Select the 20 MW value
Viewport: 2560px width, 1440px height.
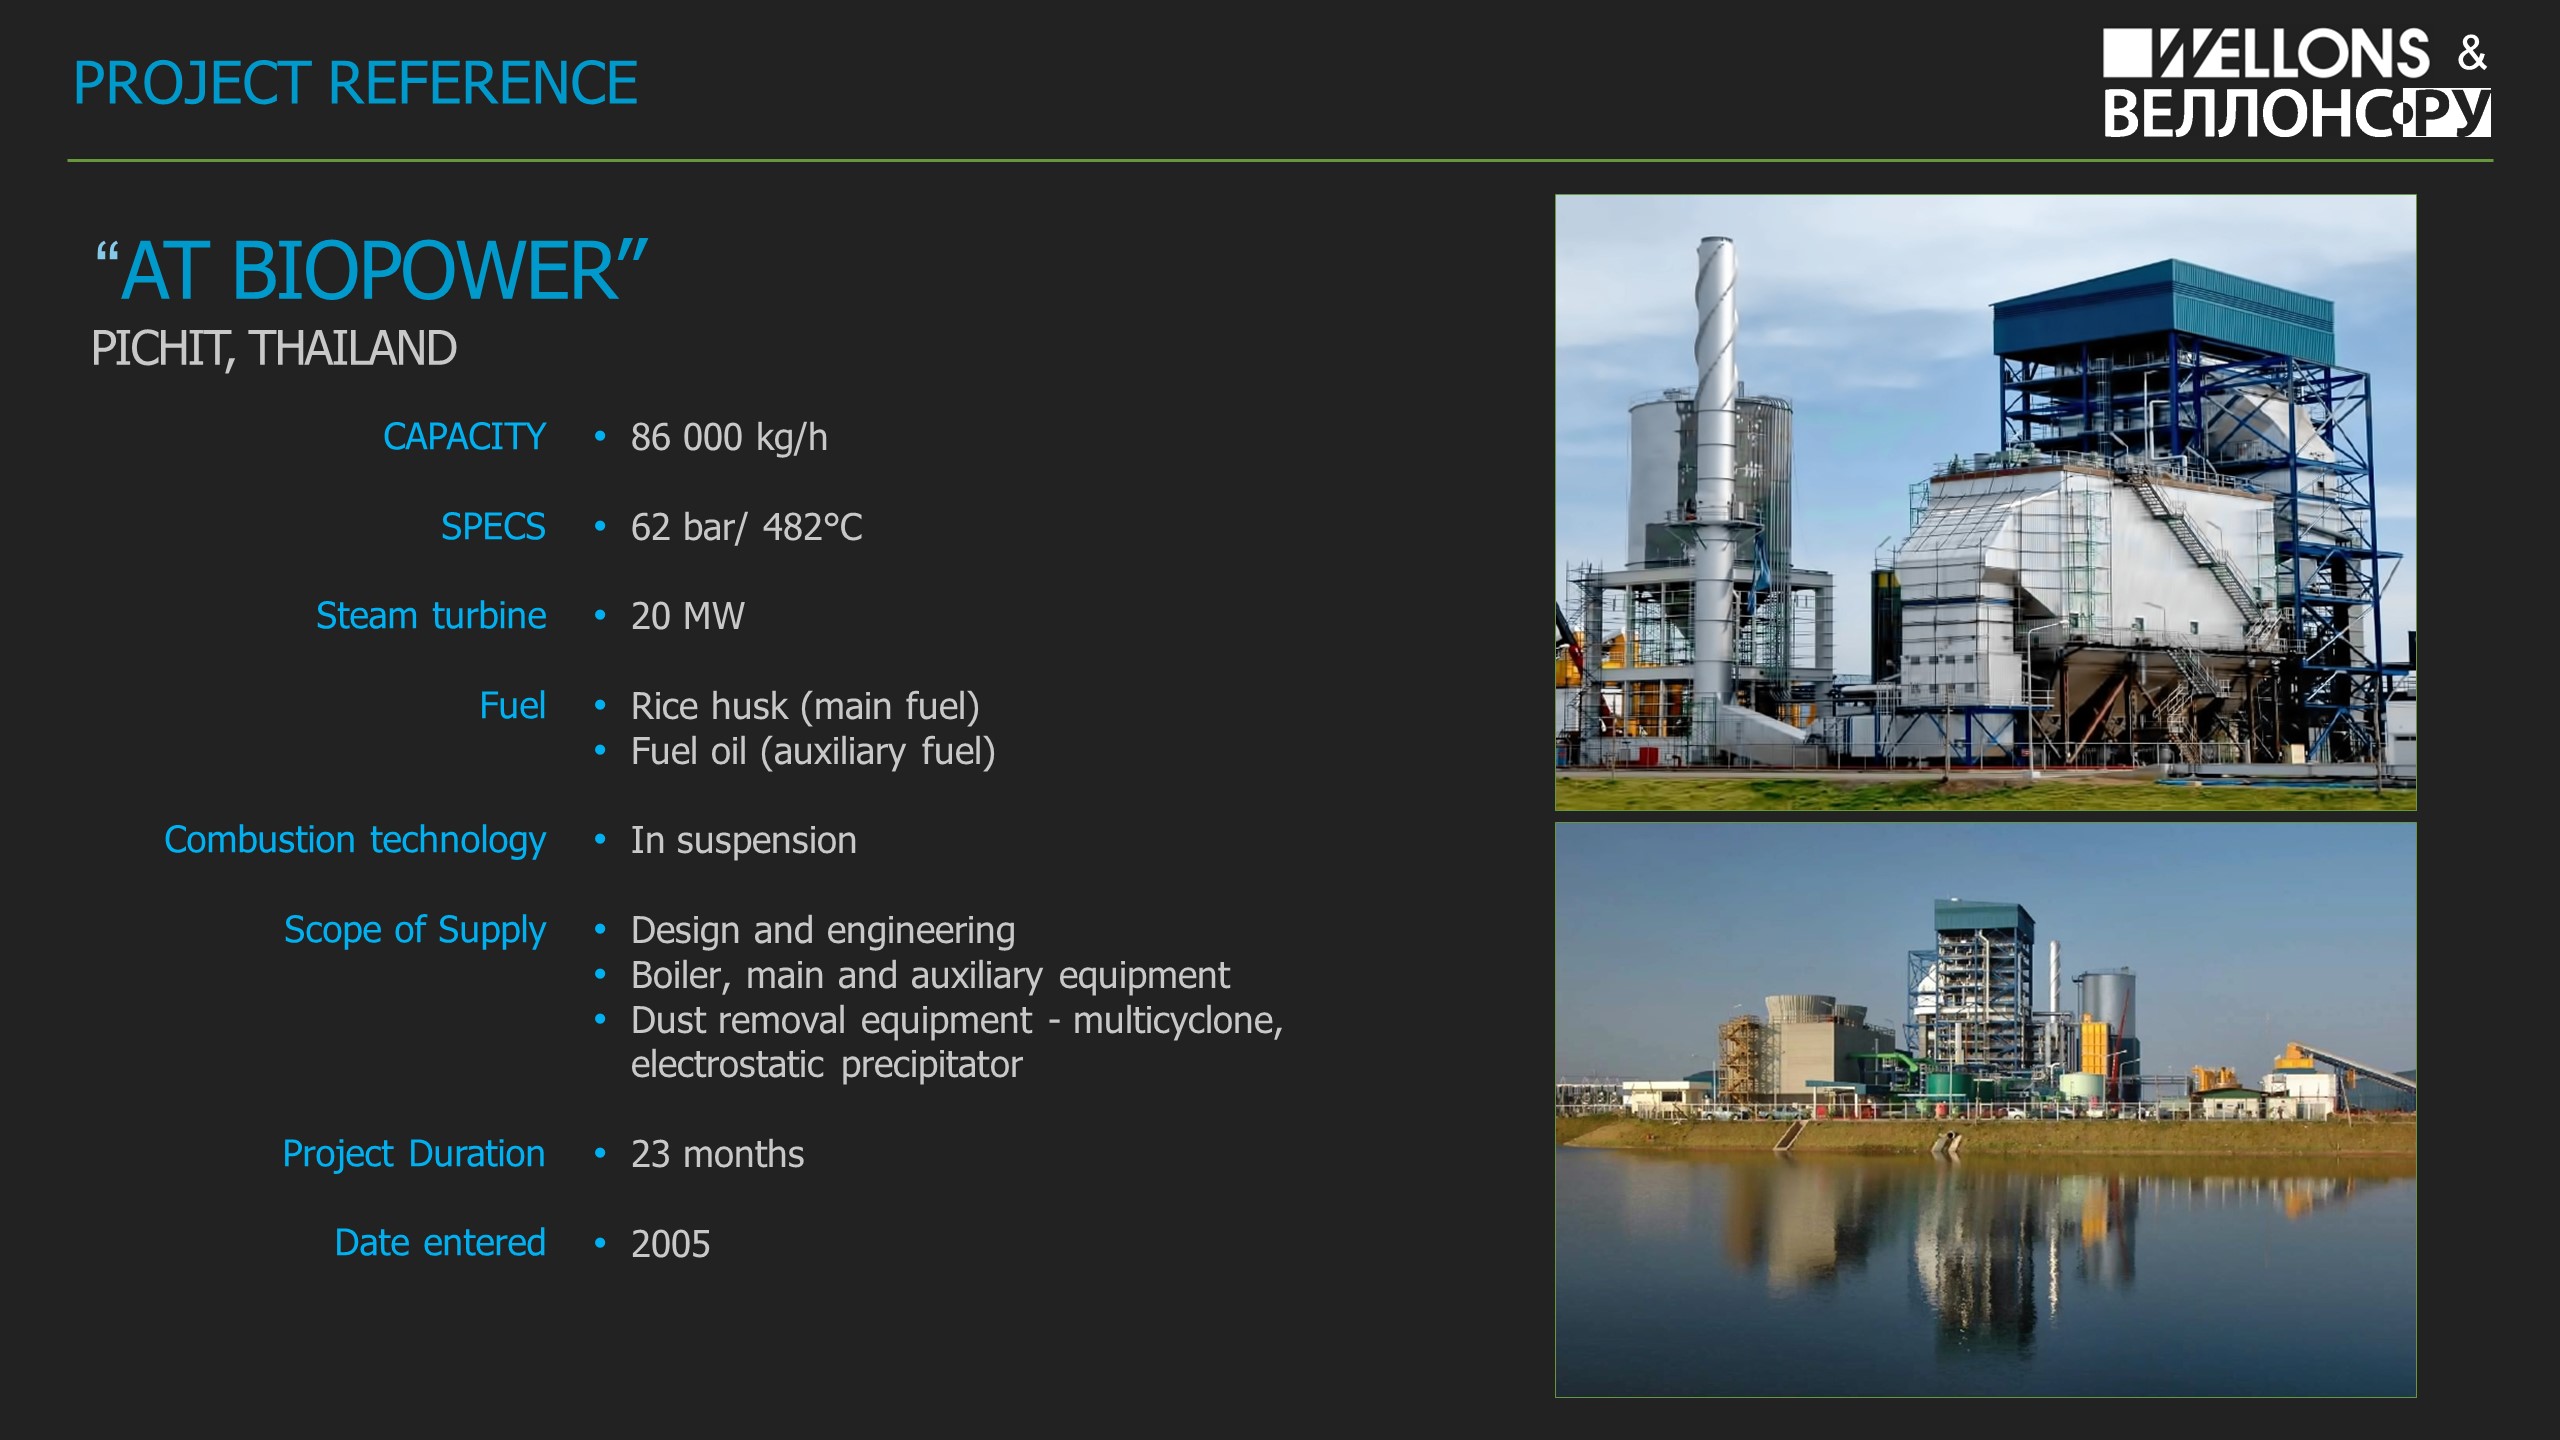687,616
